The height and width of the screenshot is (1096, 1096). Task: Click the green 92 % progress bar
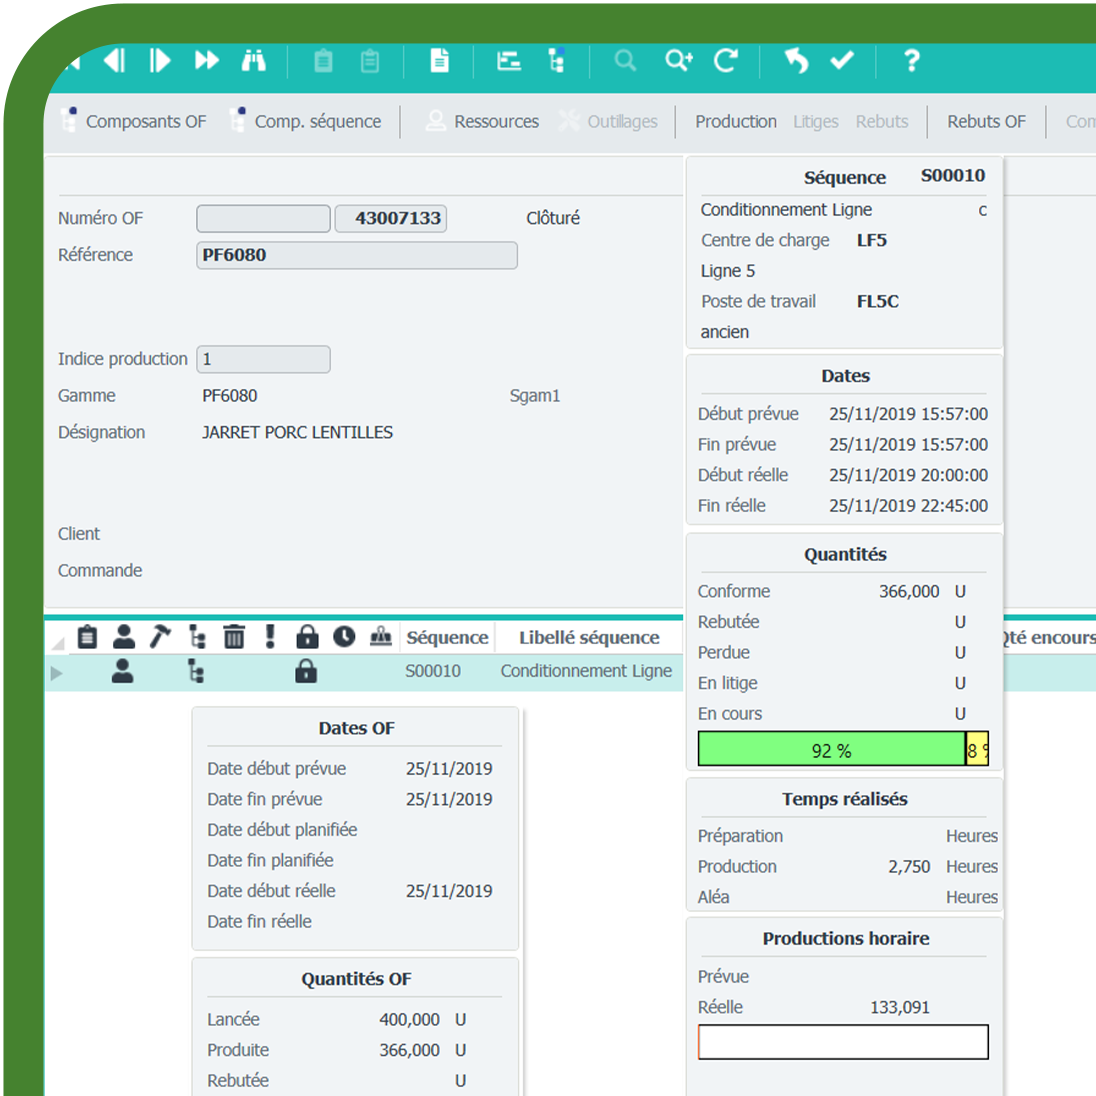click(830, 750)
